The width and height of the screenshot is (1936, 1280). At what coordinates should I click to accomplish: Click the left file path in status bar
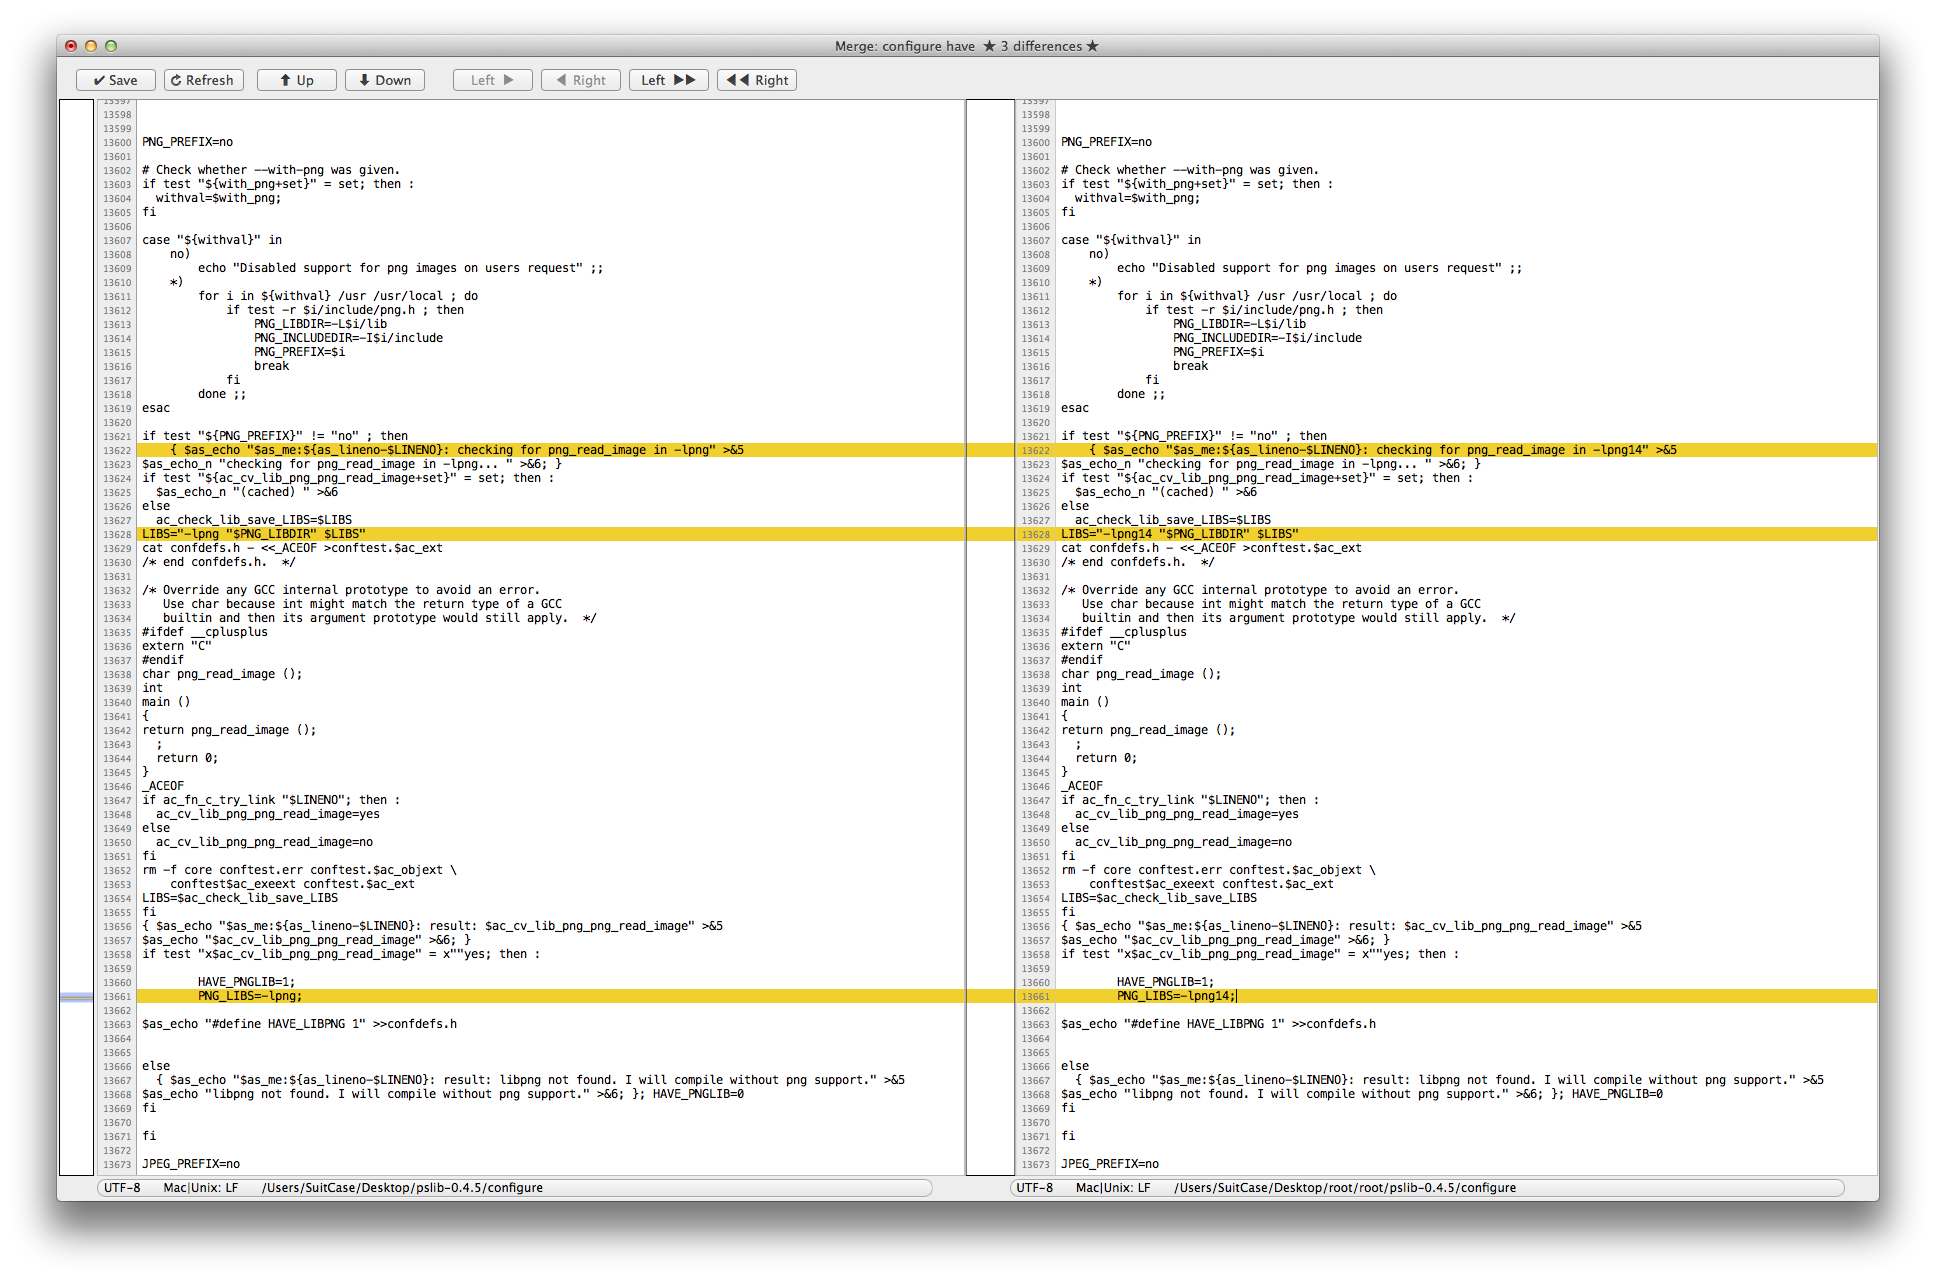pos(402,1188)
